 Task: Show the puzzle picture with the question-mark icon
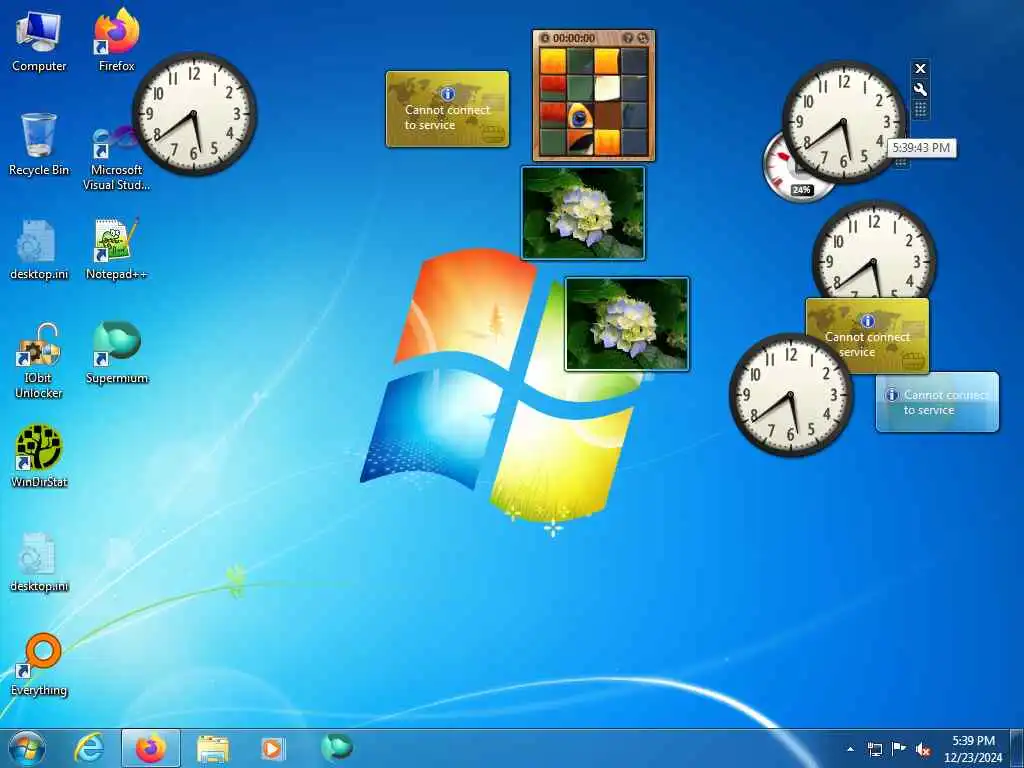628,38
